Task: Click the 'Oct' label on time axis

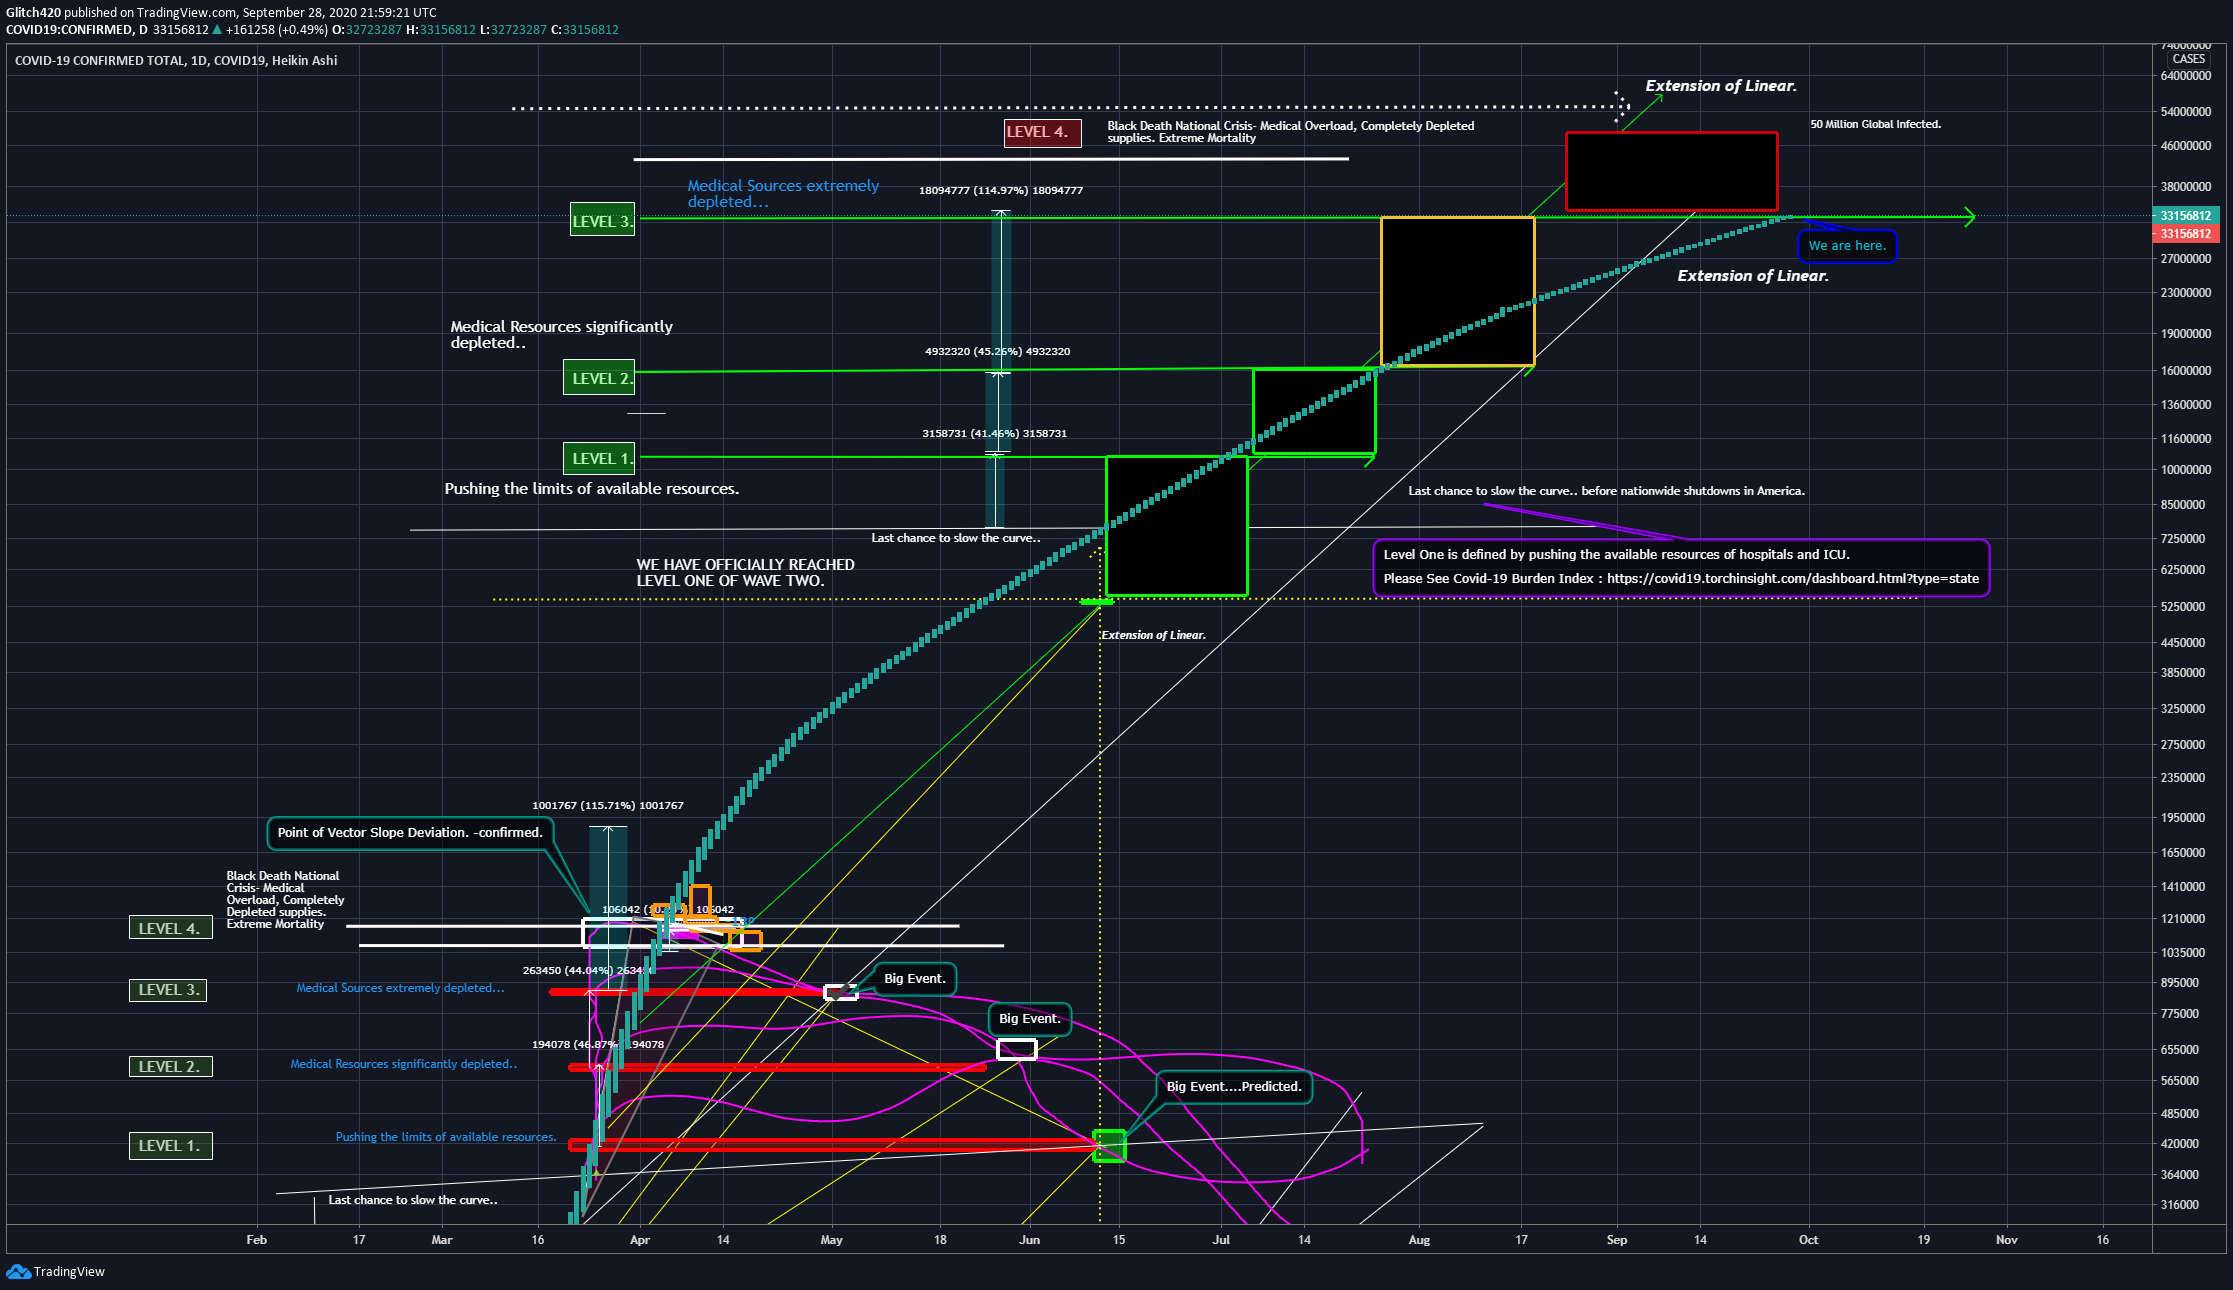Action: pyautogui.click(x=1808, y=1240)
